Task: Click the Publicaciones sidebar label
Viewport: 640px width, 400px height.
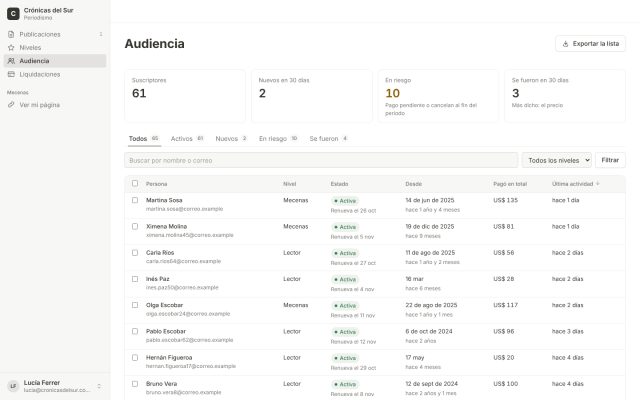Action: 40,34
